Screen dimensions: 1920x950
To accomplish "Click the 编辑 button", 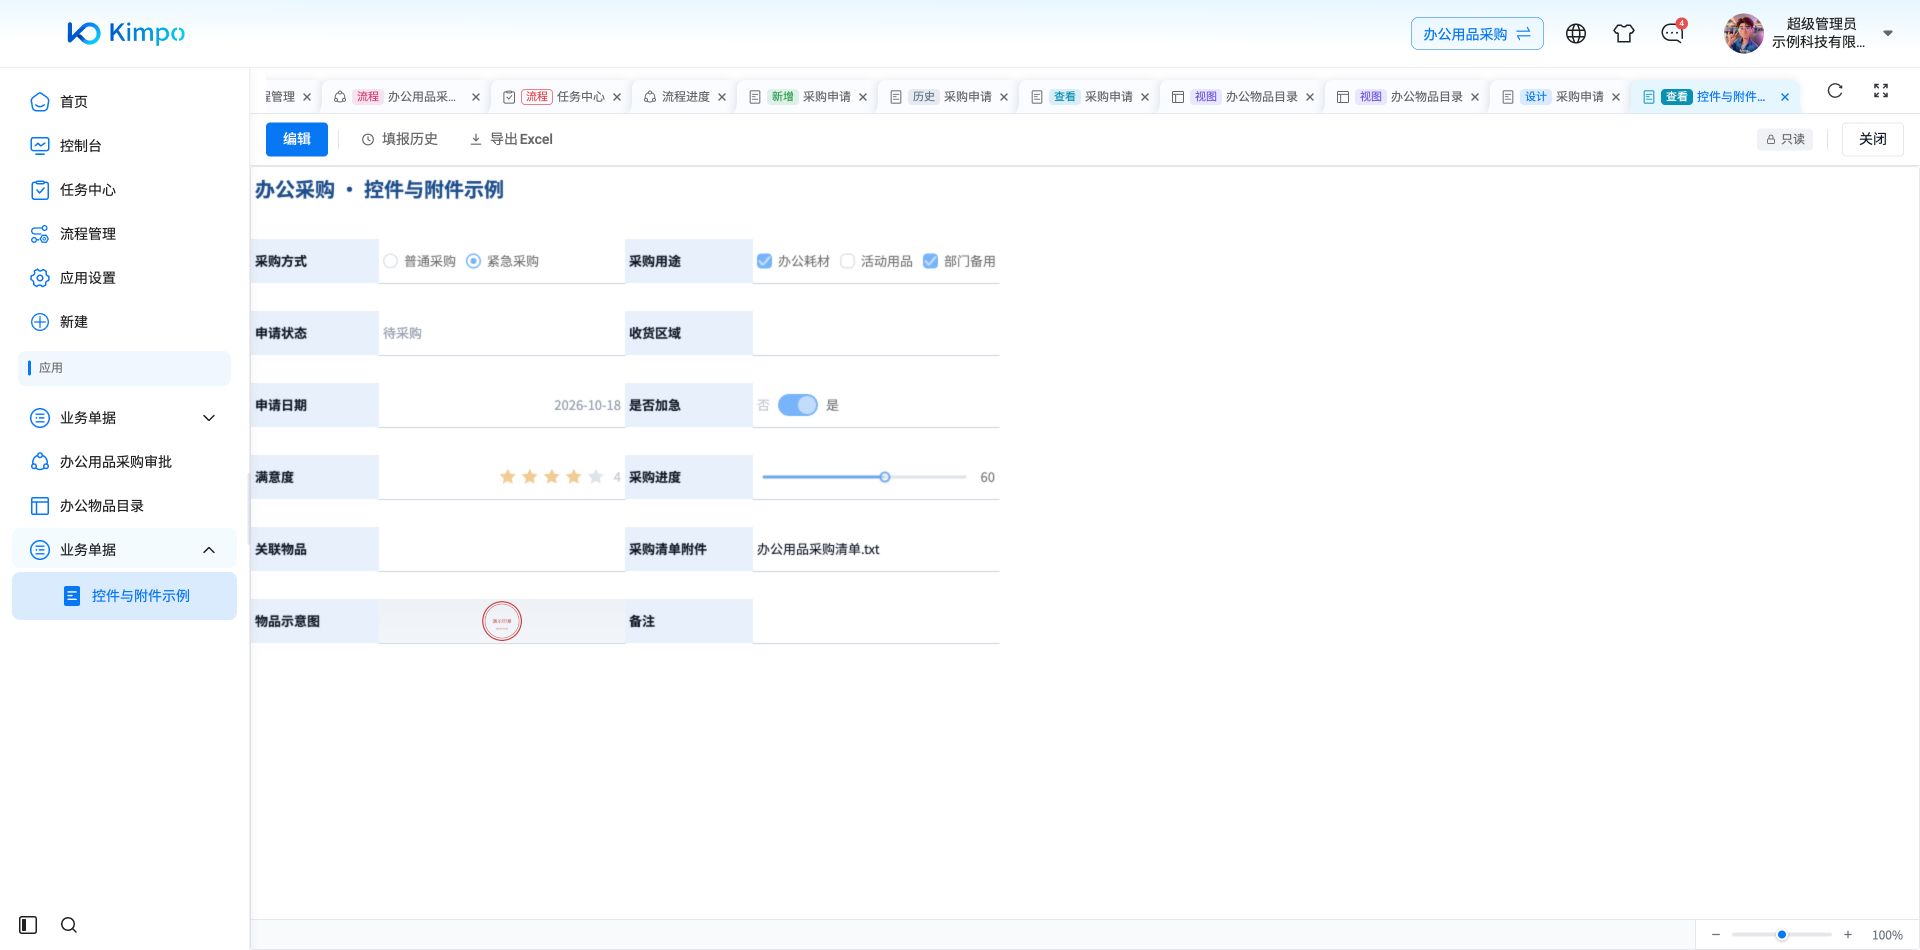I will coord(297,139).
